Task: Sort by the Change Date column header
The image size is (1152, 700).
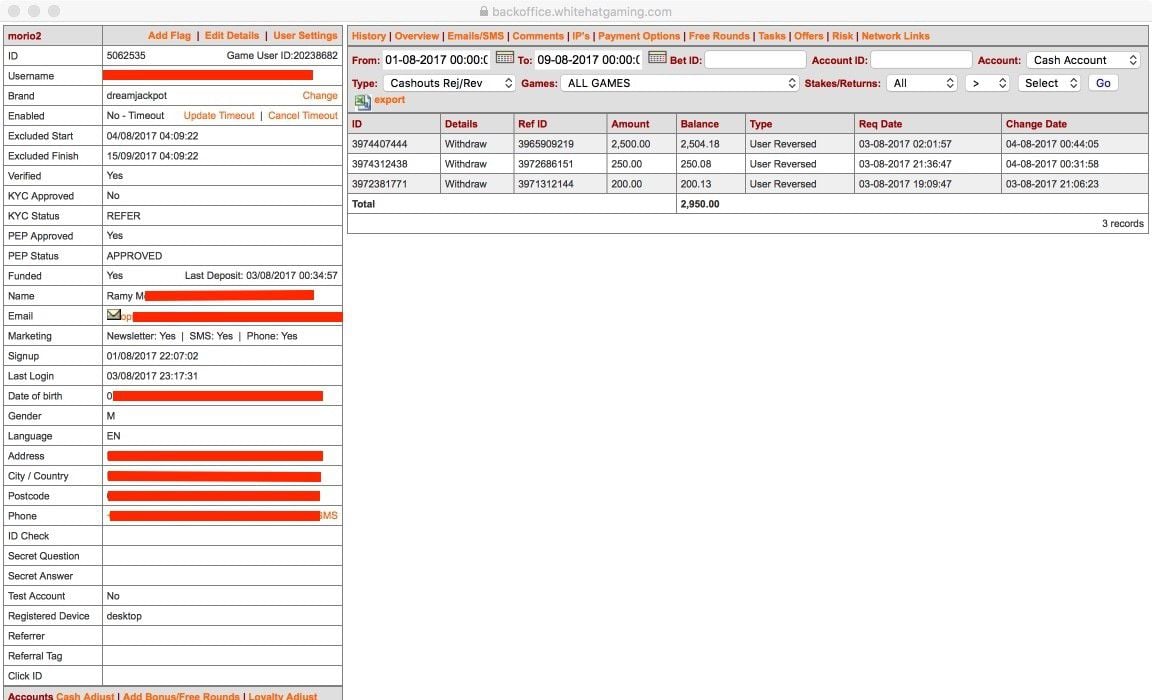Action: tap(1036, 124)
